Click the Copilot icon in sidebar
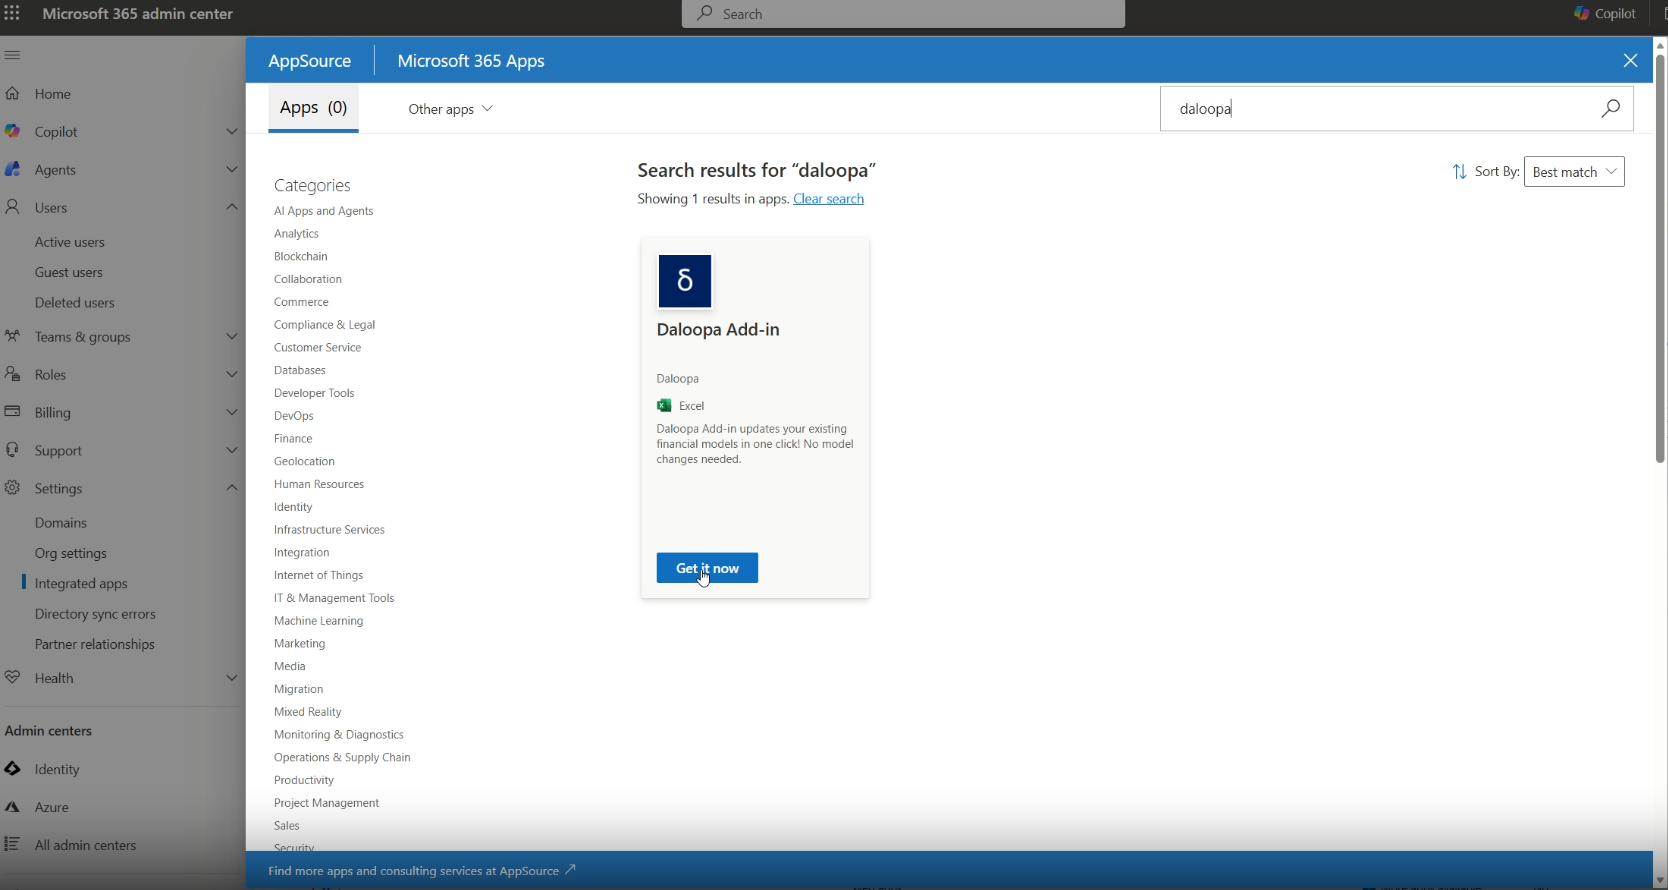Screen dimensions: 1668x890 click(13, 131)
